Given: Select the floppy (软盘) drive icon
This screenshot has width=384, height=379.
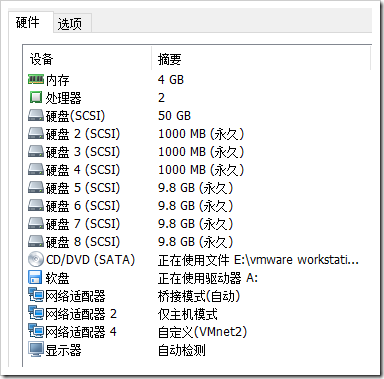Looking at the screenshot, I should tap(36, 277).
